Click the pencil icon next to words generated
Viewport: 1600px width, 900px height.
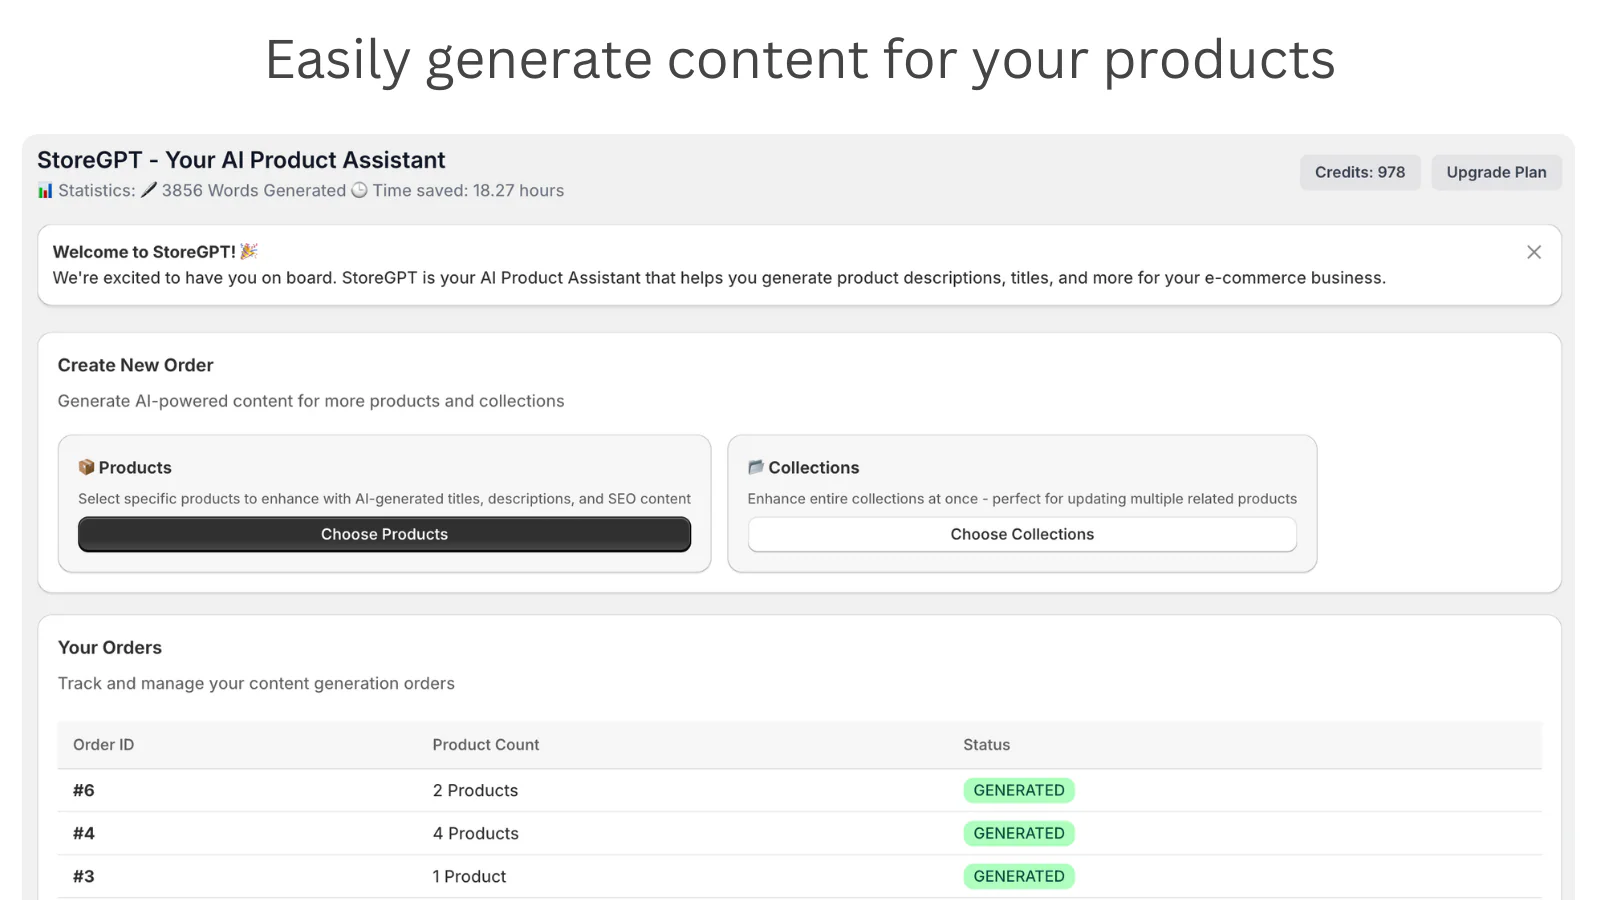pos(150,190)
